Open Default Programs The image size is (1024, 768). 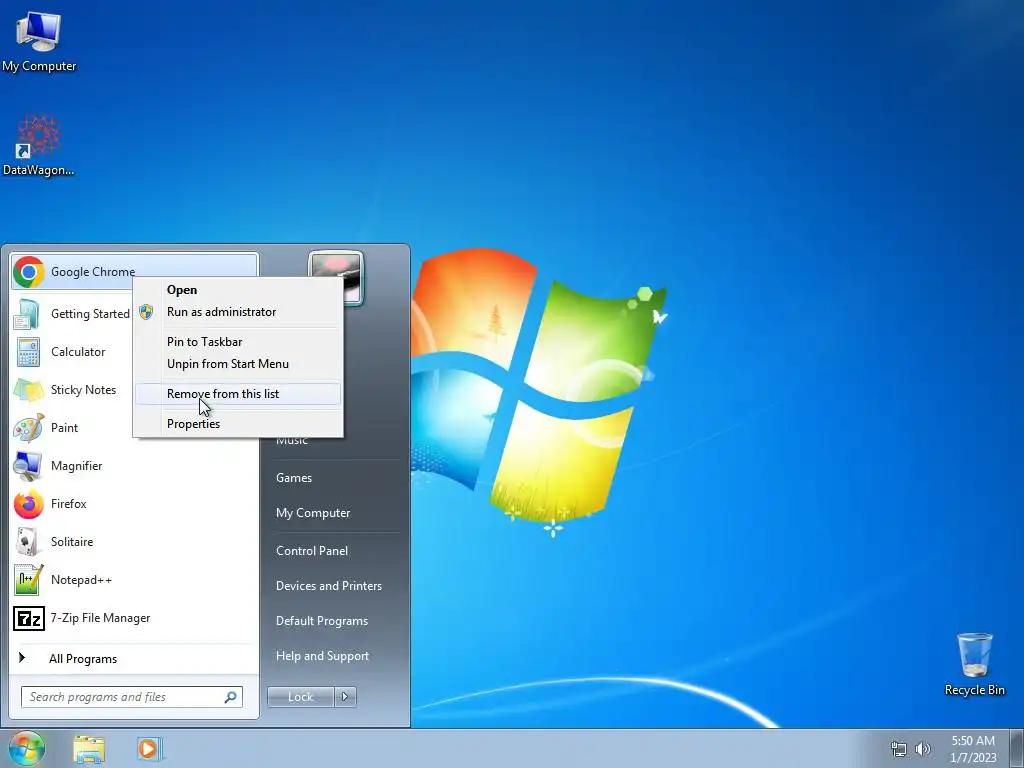pos(321,621)
